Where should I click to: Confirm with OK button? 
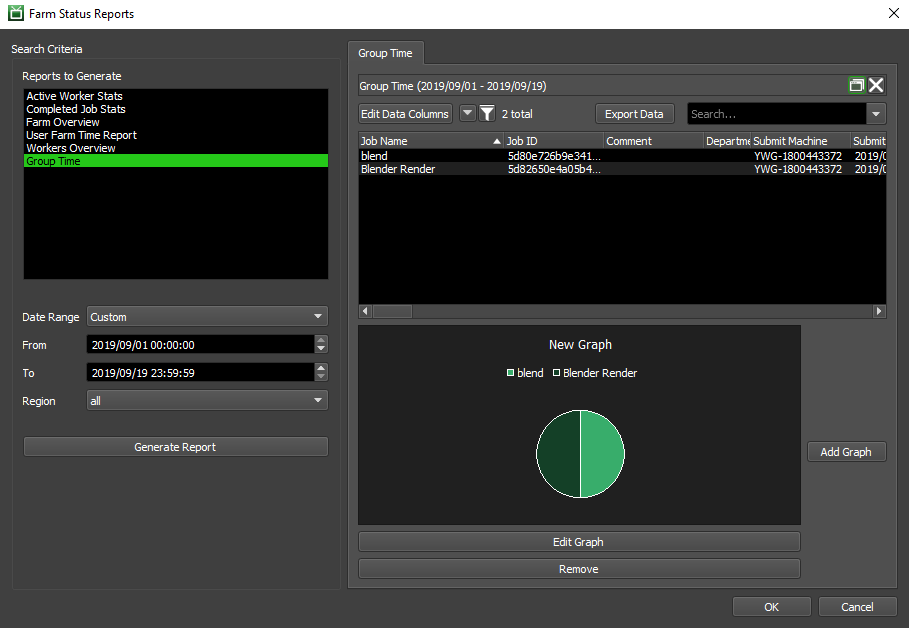click(772, 607)
